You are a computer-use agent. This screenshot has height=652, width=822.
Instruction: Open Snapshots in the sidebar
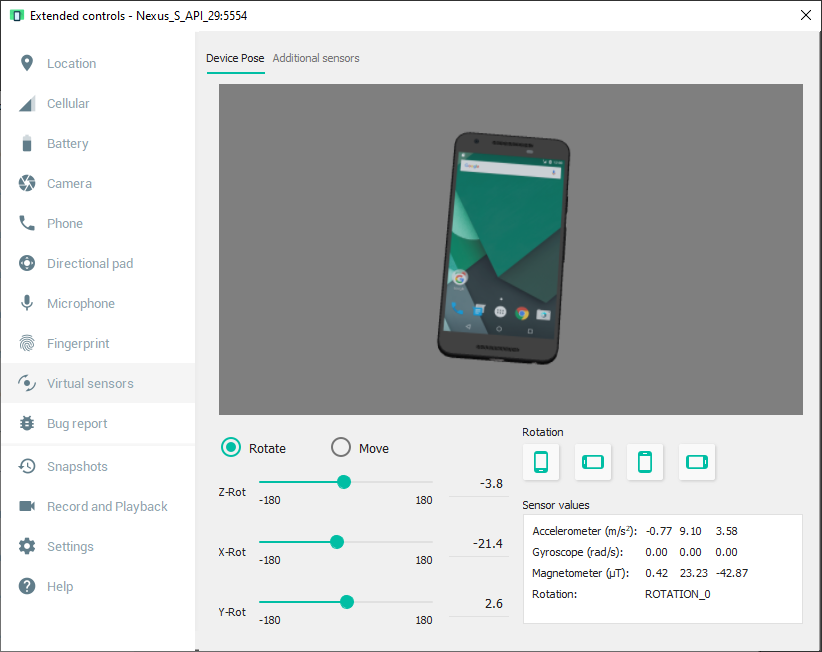77,467
